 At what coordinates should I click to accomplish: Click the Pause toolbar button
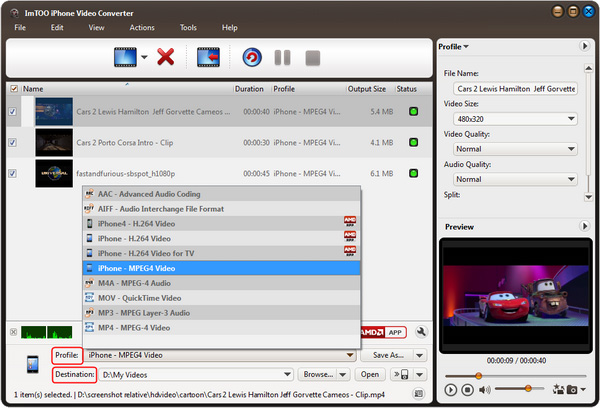(x=282, y=58)
